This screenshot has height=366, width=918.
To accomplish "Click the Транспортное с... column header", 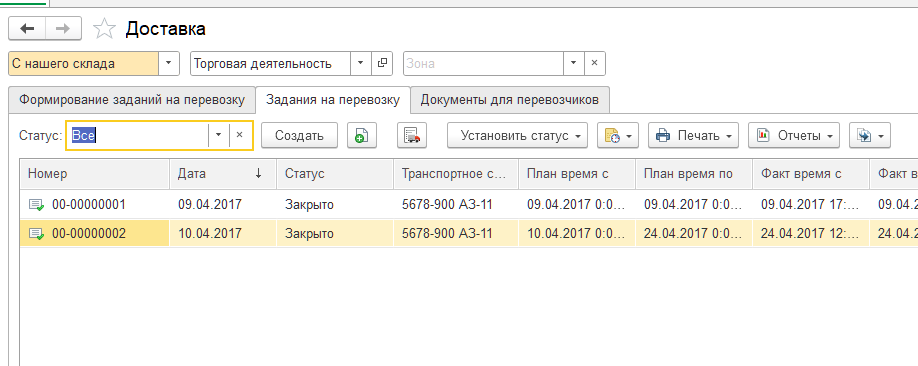I will pyautogui.click(x=456, y=174).
